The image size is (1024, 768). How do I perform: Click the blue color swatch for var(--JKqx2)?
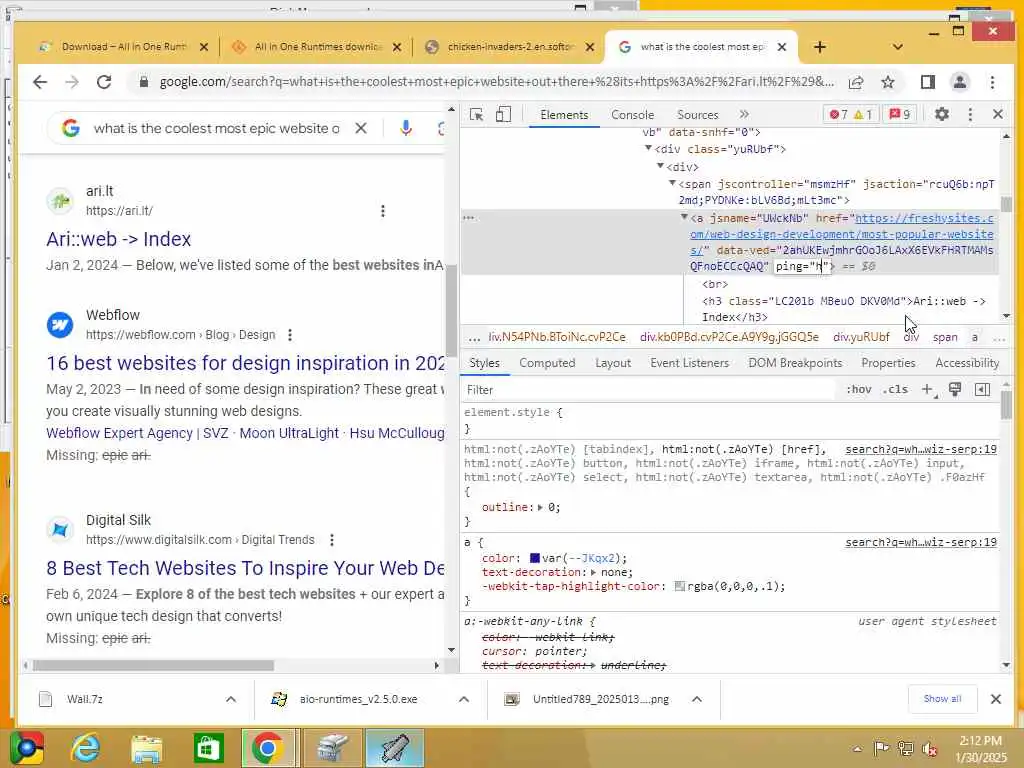click(x=534, y=558)
